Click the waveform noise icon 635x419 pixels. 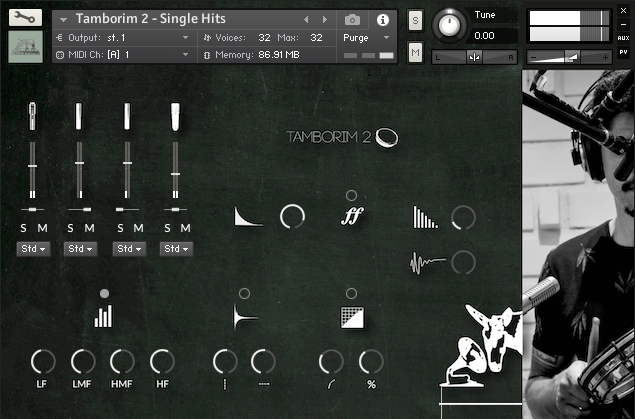428,262
